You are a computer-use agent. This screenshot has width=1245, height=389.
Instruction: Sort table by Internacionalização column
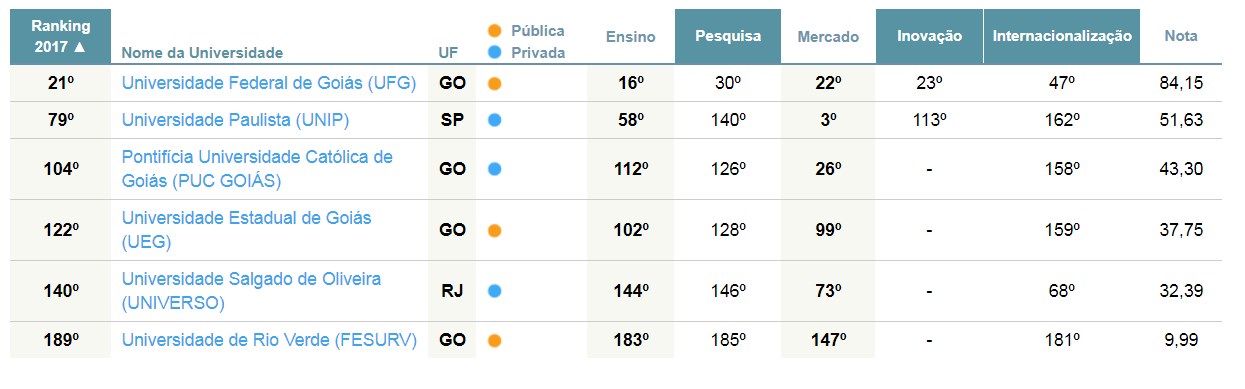(1062, 36)
